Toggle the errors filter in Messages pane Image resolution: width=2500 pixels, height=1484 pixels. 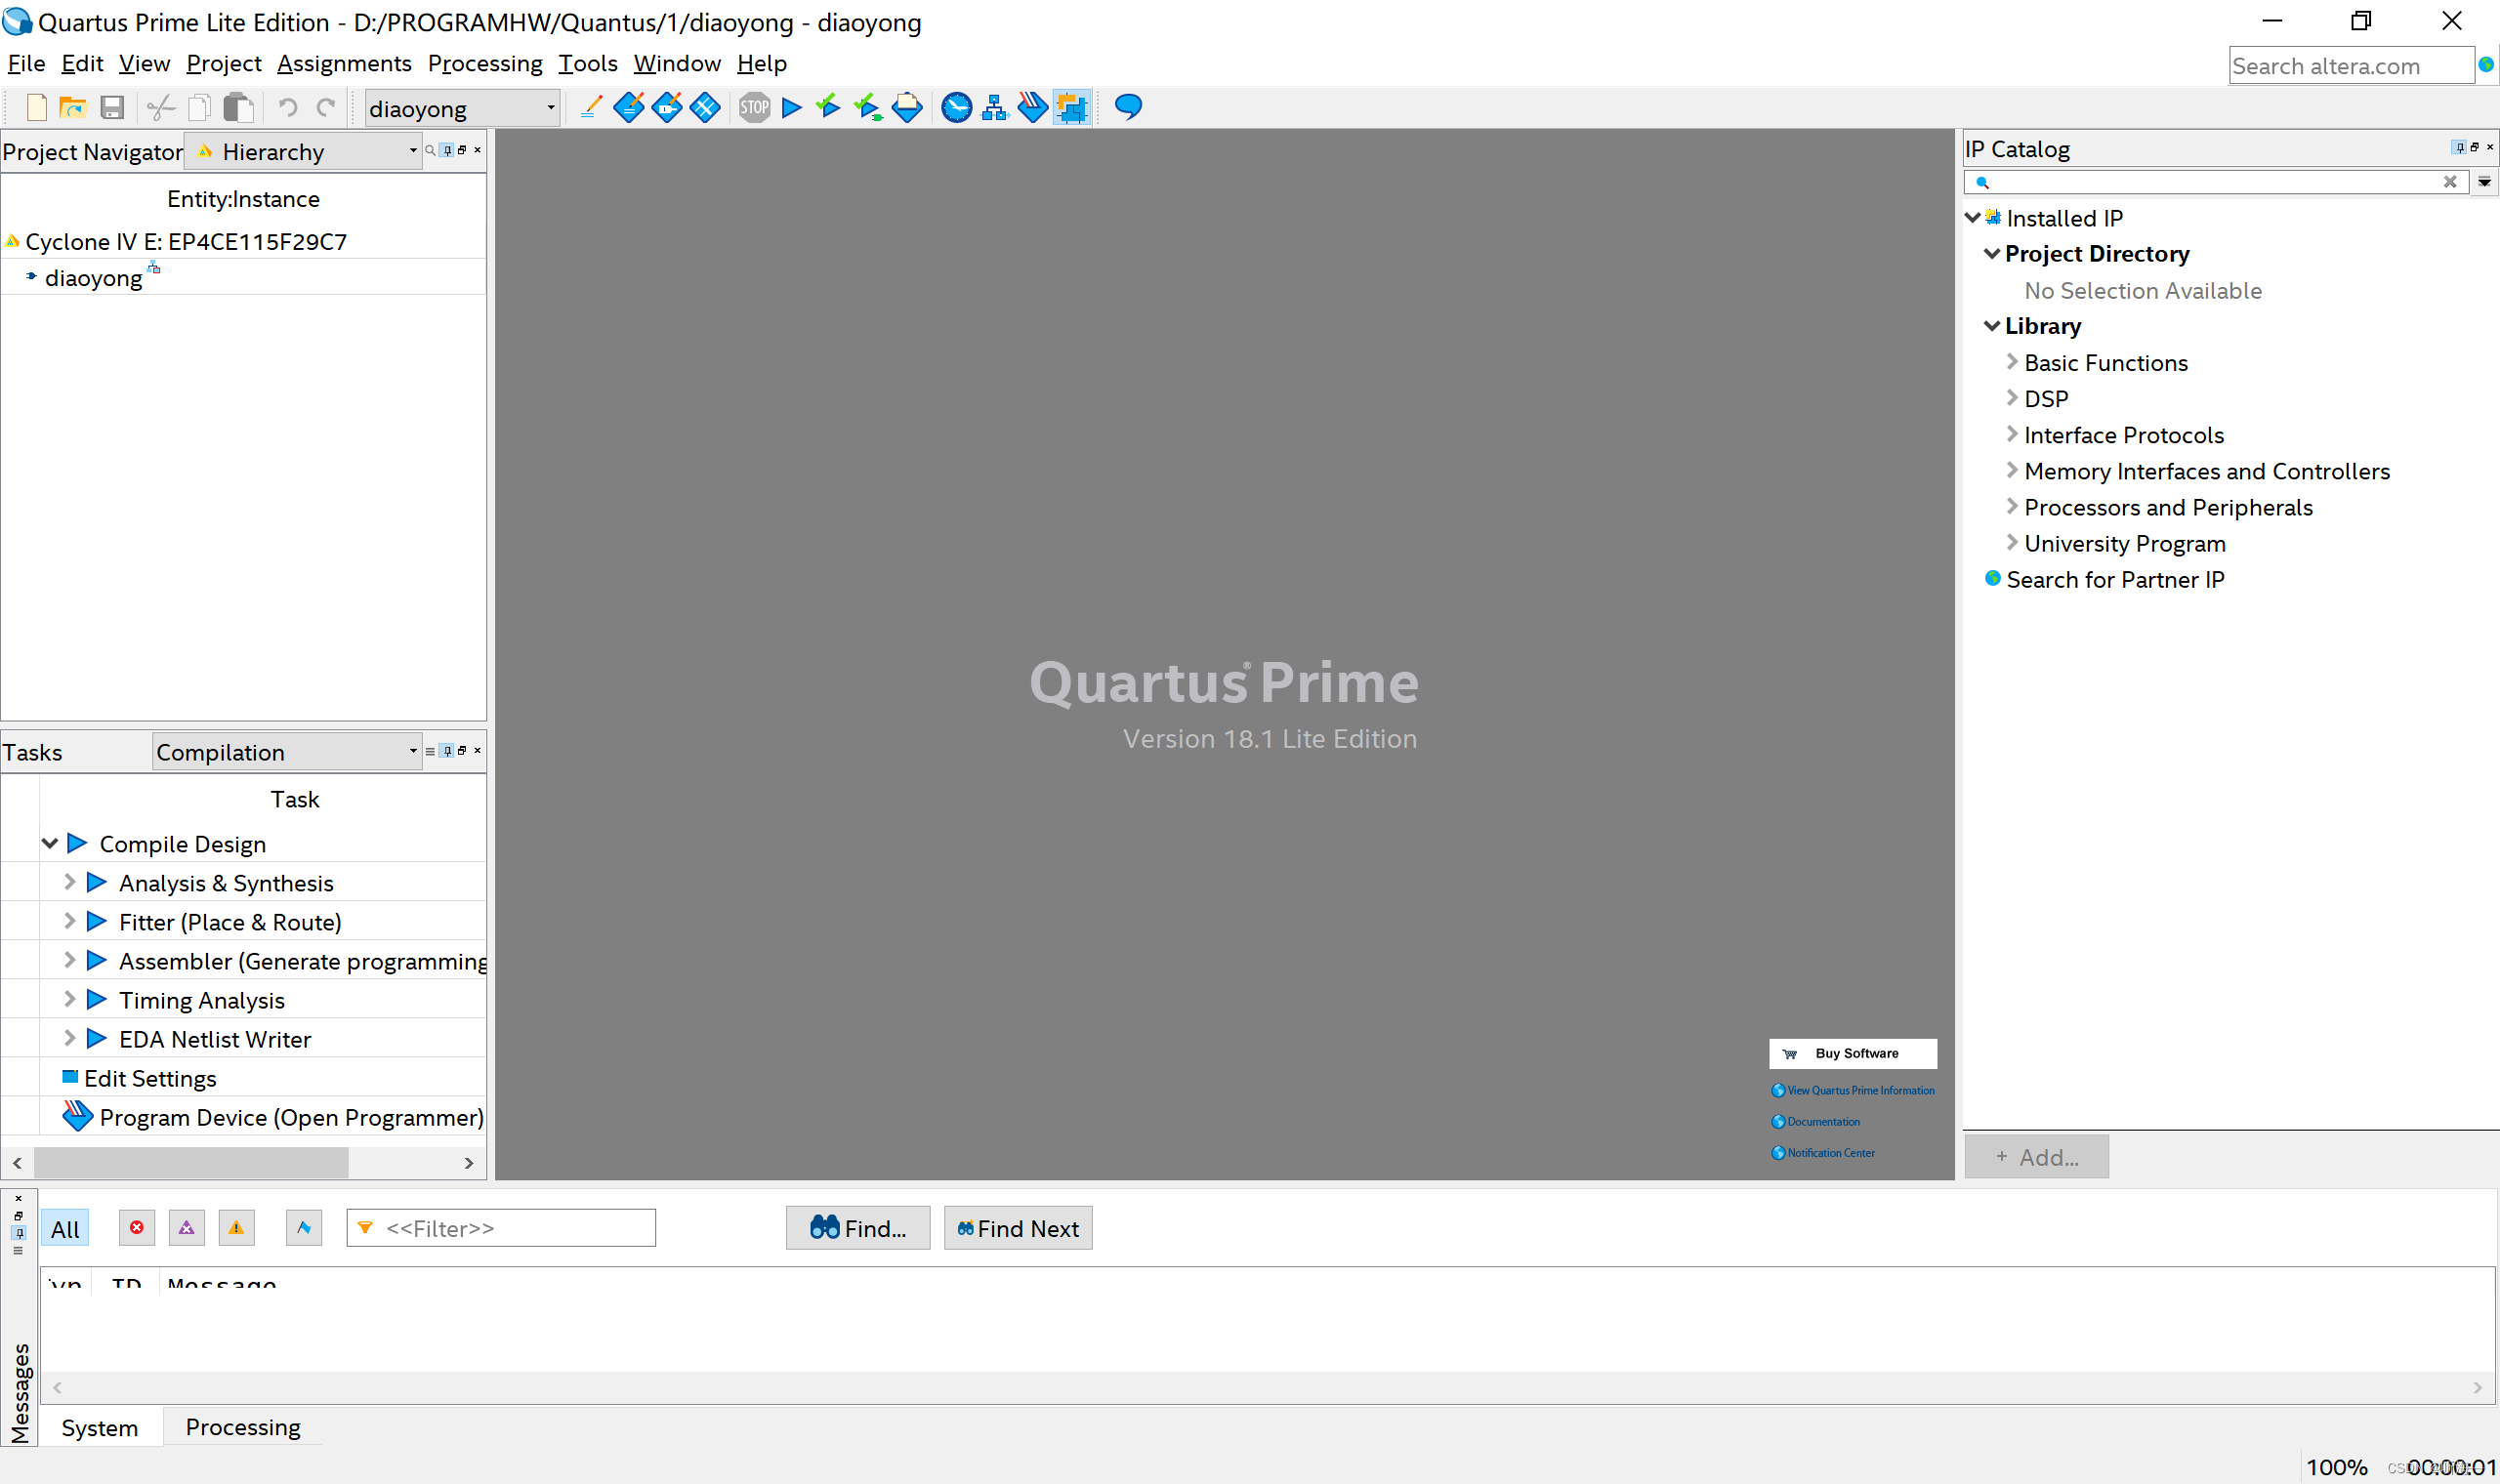point(137,1228)
